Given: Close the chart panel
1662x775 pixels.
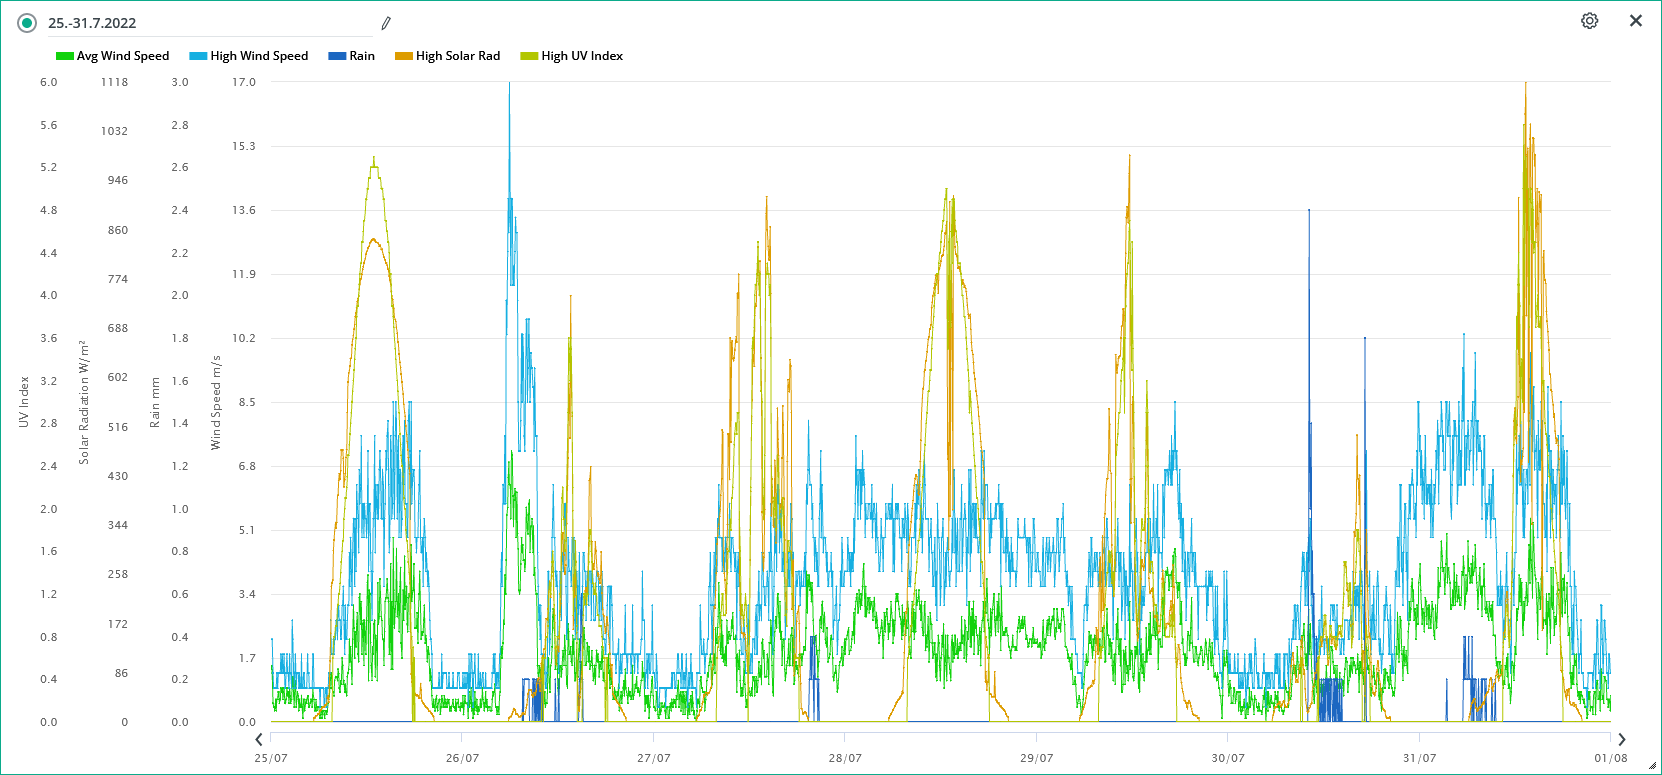Looking at the screenshot, I should 1635,21.
